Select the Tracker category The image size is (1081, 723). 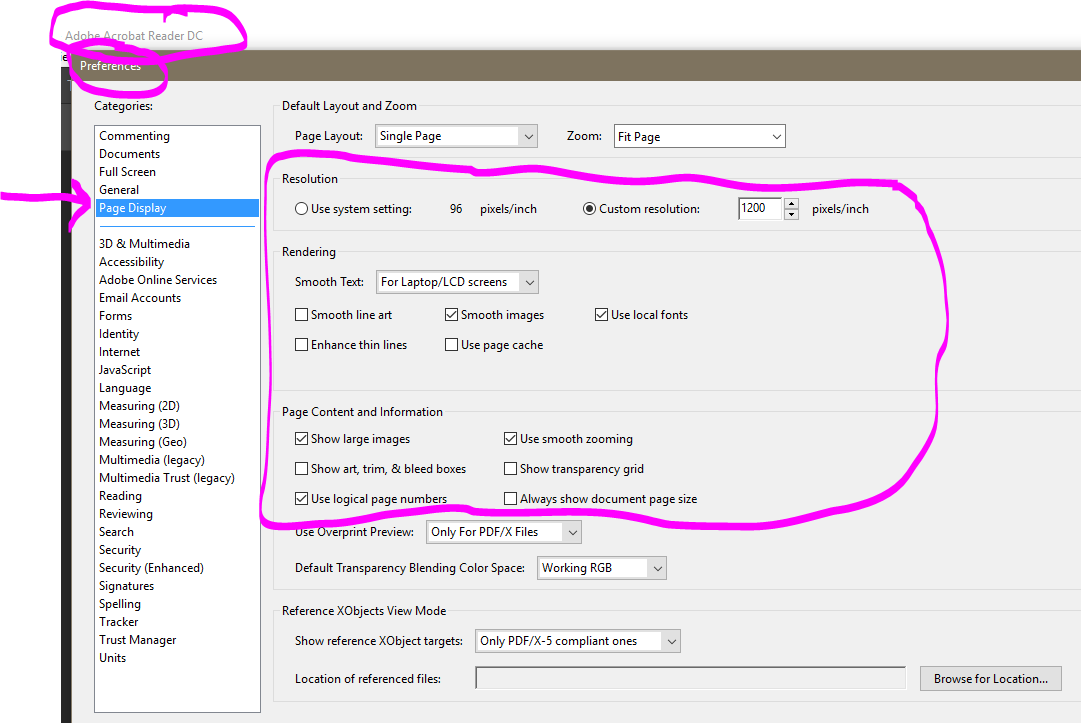click(x=119, y=622)
